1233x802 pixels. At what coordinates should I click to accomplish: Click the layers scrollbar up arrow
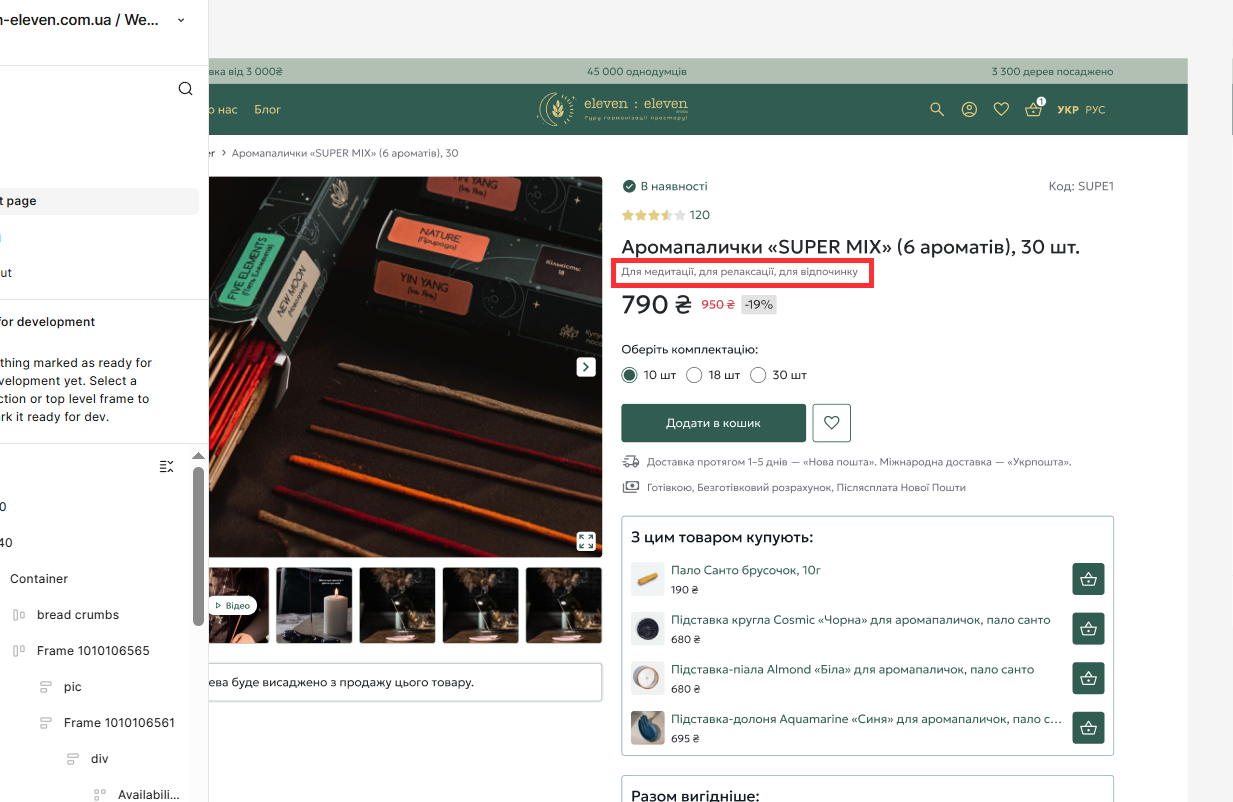coord(198,456)
